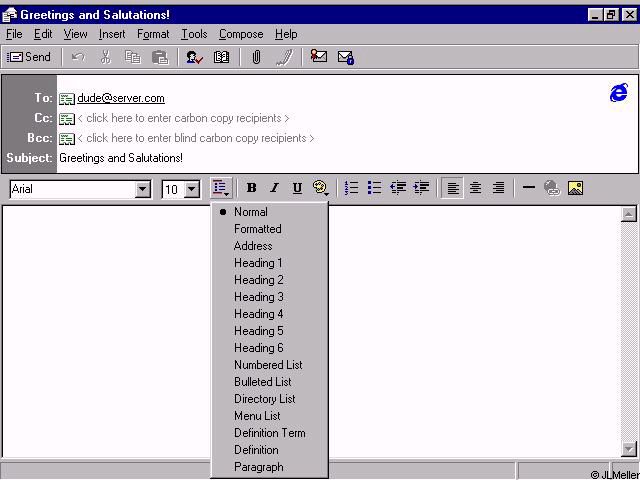Screen dimensions: 640x480
Task: Open the Edit menu
Action: point(43,34)
